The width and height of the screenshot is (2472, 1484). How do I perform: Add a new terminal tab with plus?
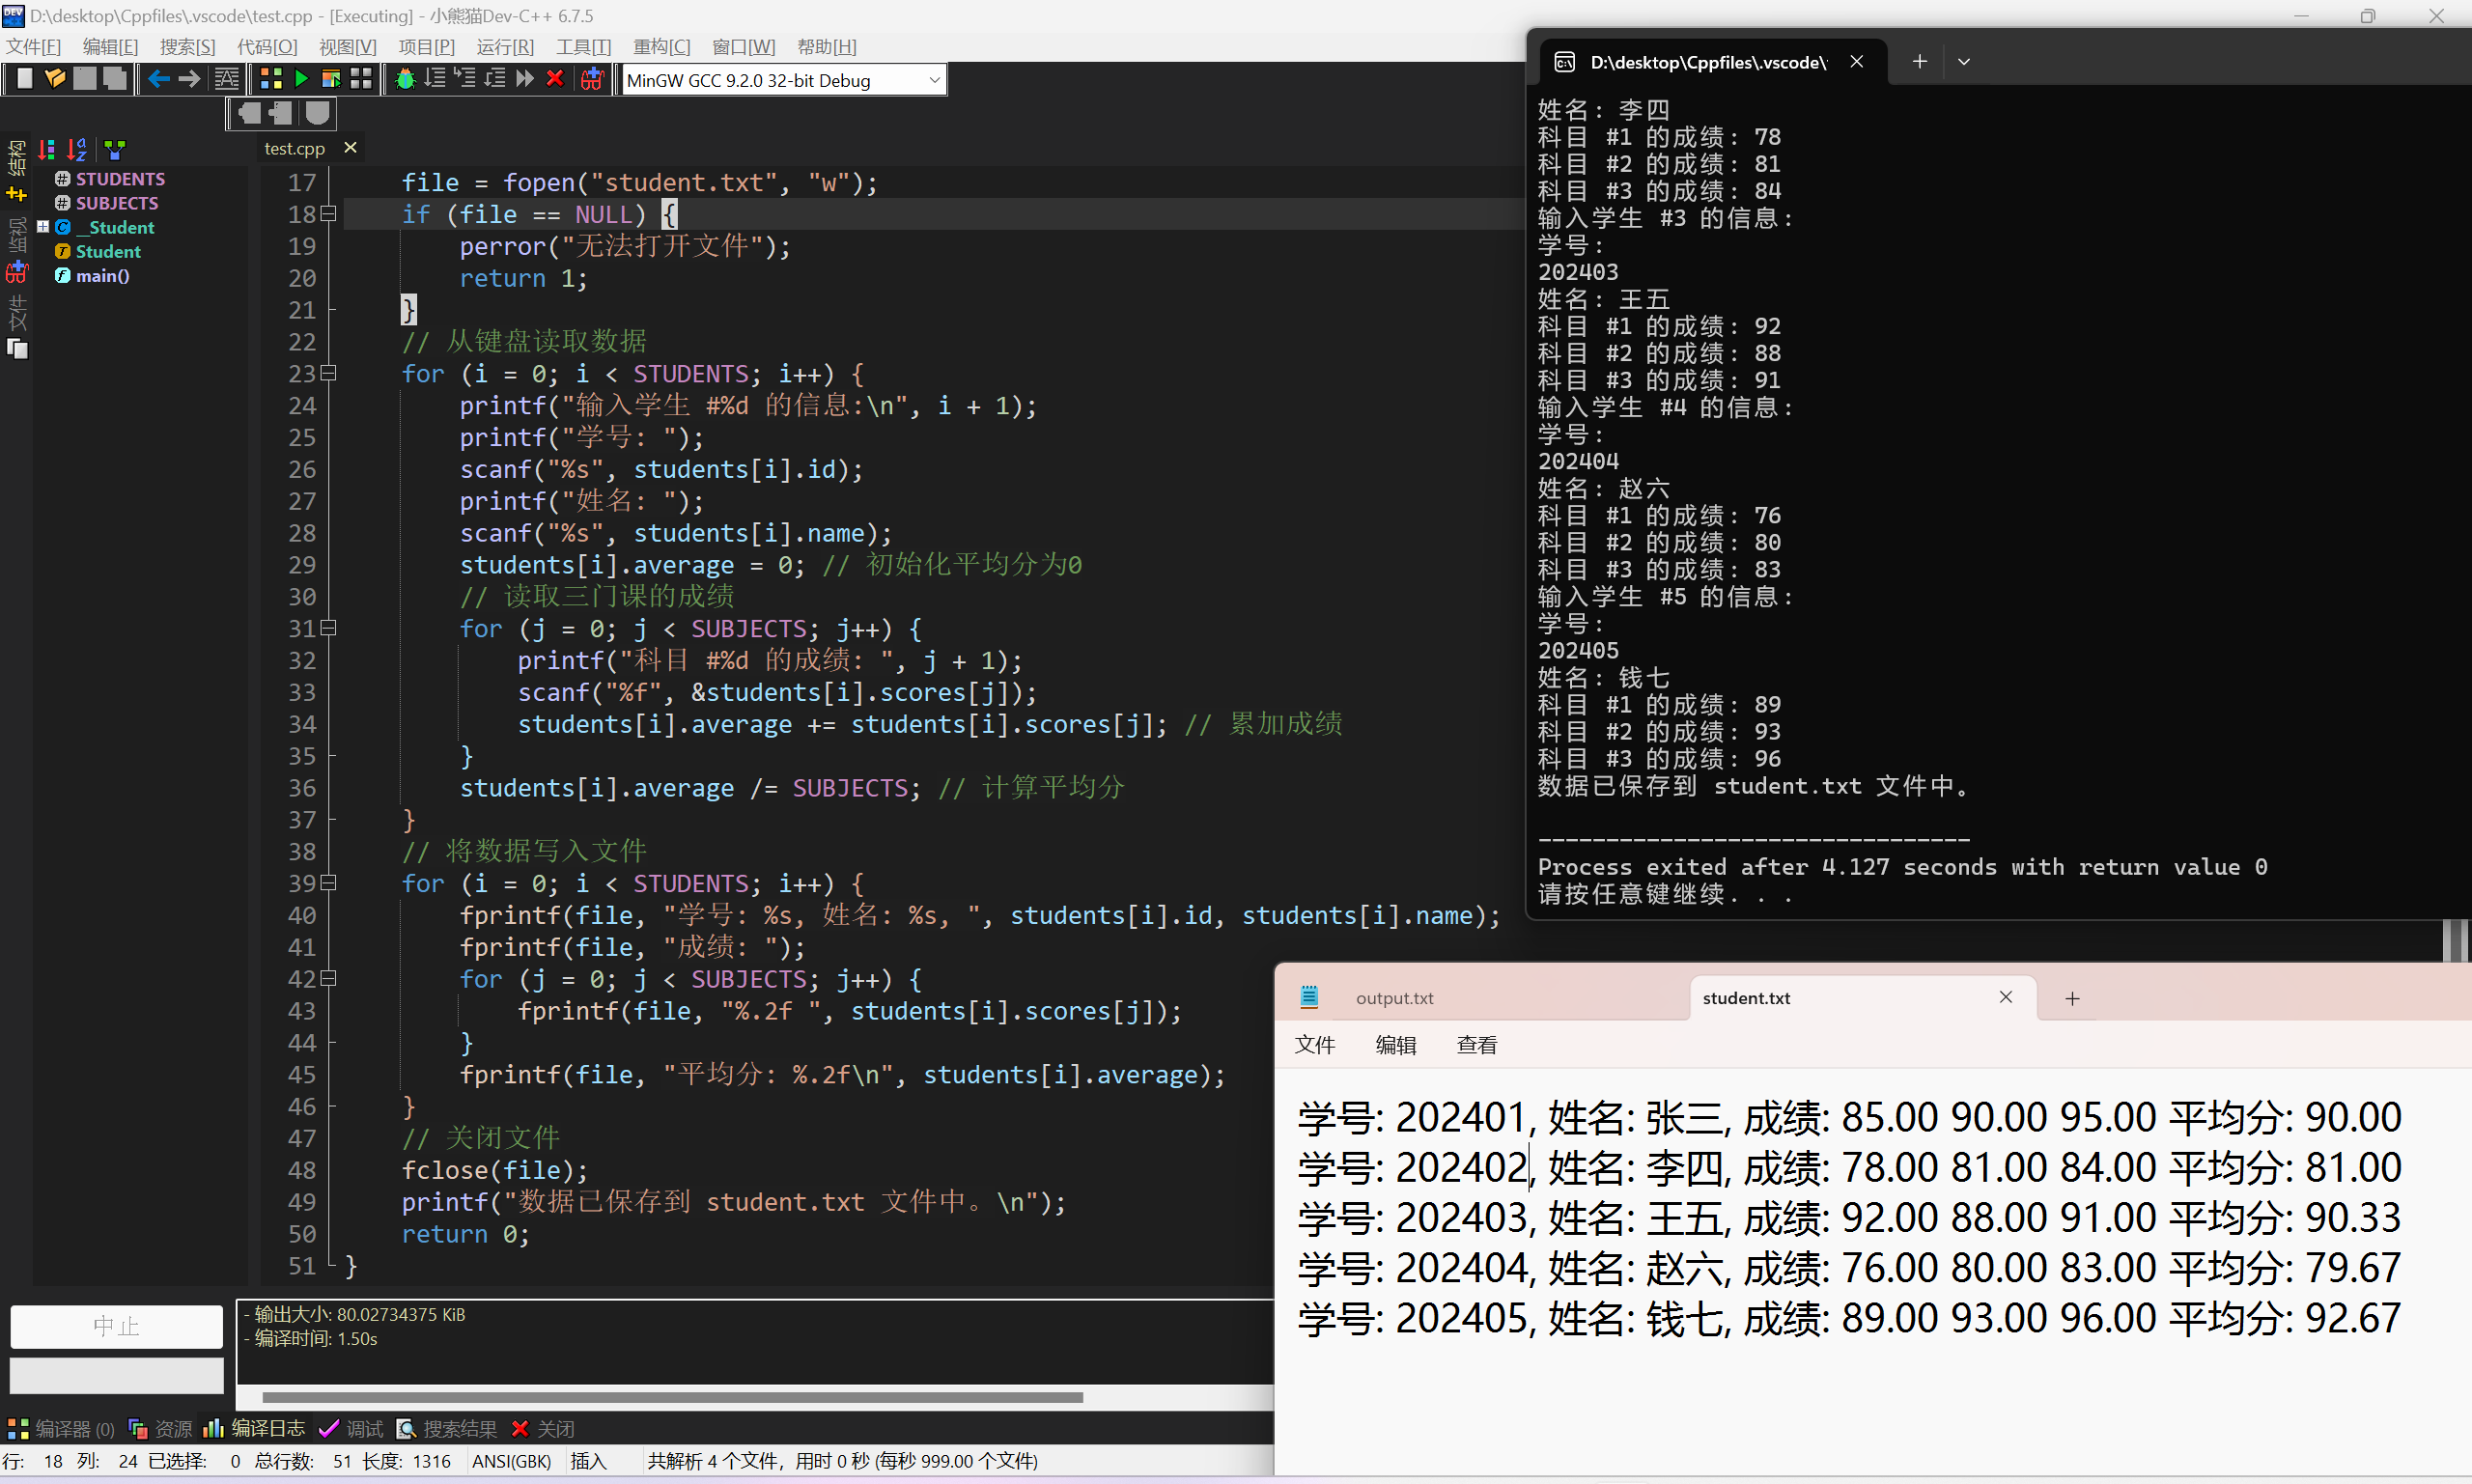pos(1919,62)
